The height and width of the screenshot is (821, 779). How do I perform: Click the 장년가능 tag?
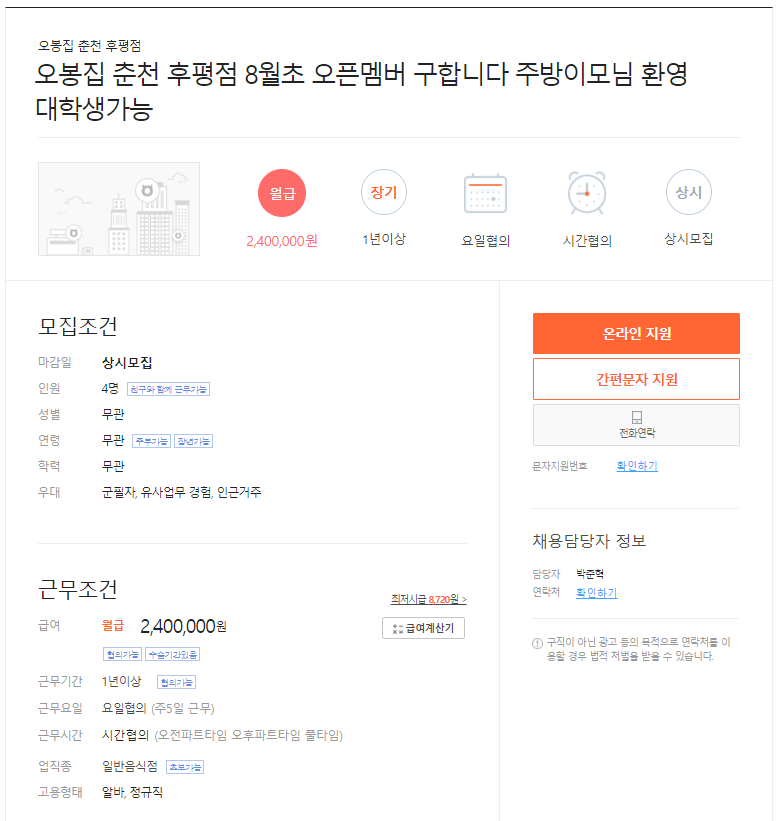(194, 441)
